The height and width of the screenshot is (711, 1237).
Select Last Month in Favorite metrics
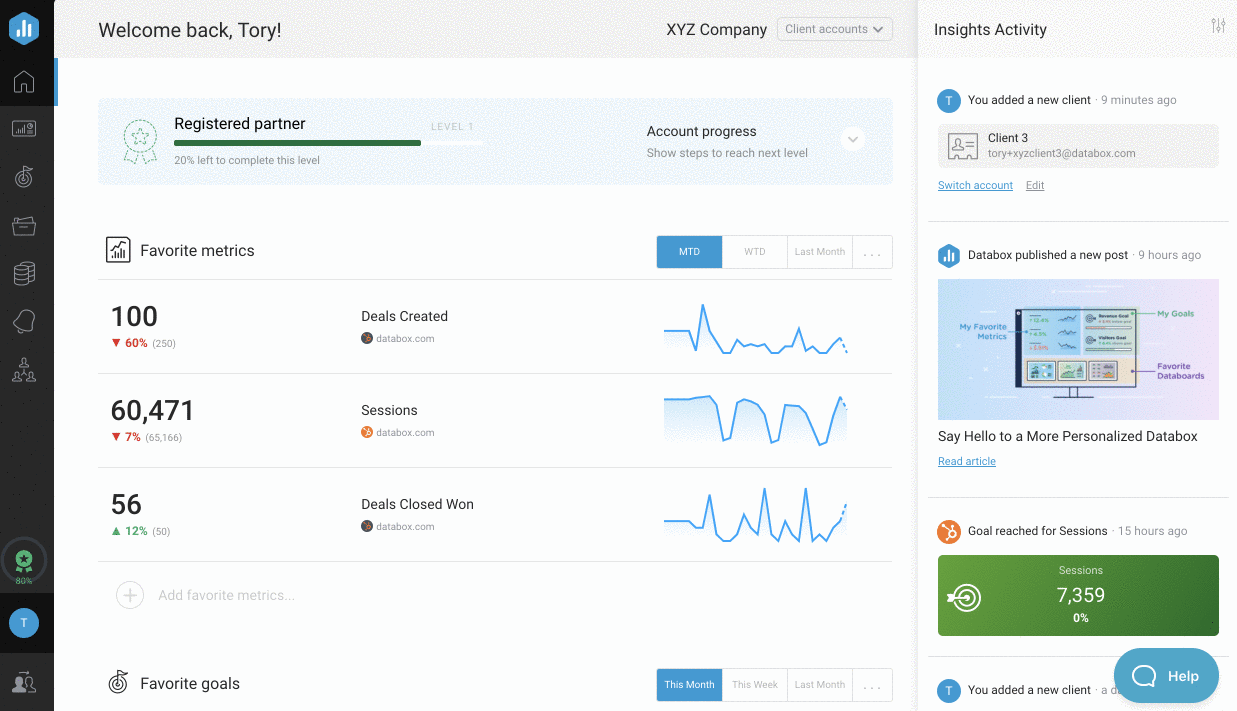coord(820,252)
